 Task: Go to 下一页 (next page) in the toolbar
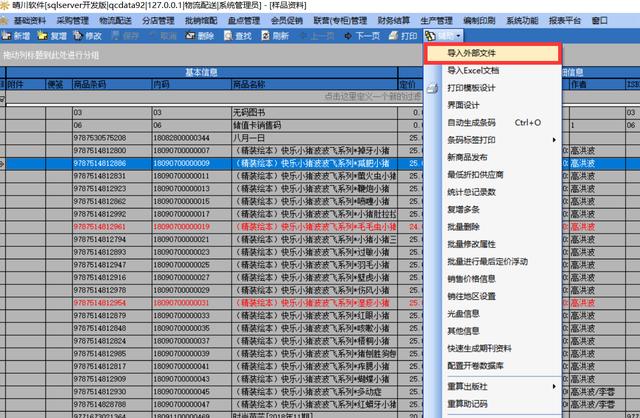(x=362, y=36)
